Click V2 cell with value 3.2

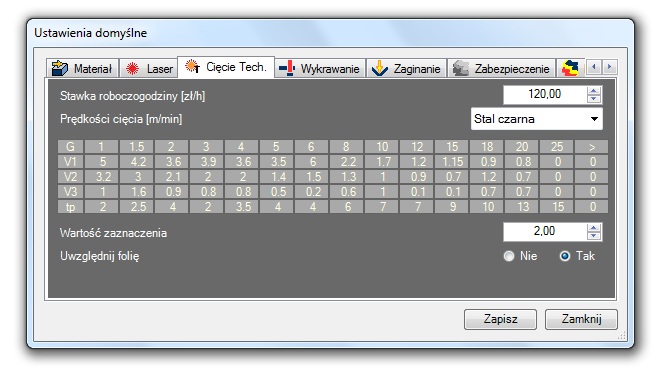click(101, 177)
